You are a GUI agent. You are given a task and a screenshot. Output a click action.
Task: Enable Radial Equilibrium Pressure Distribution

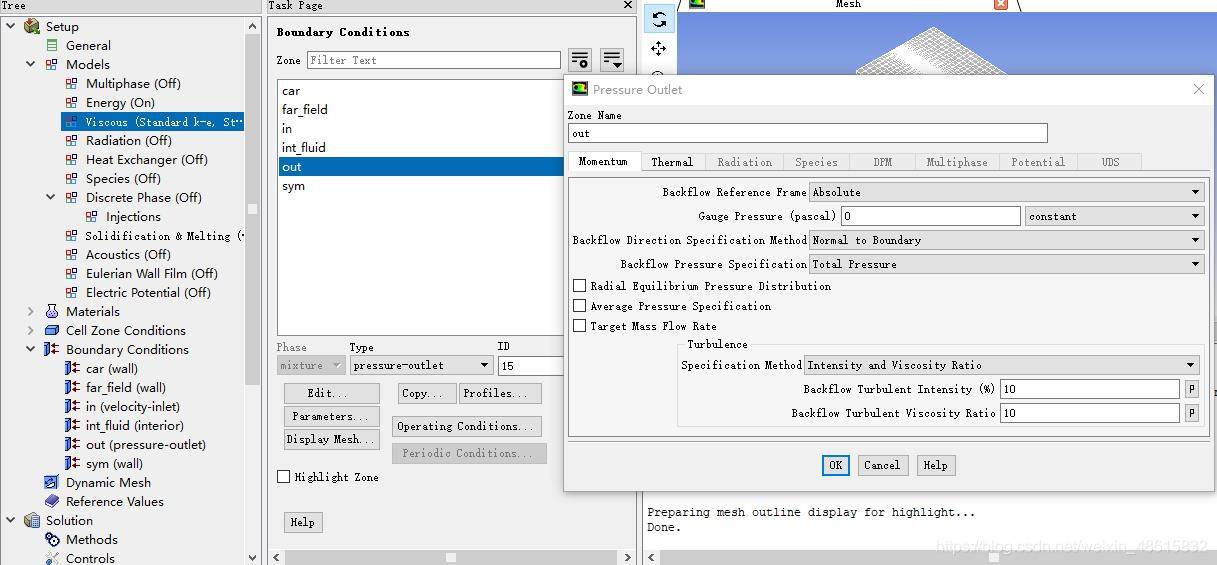(579, 286)
